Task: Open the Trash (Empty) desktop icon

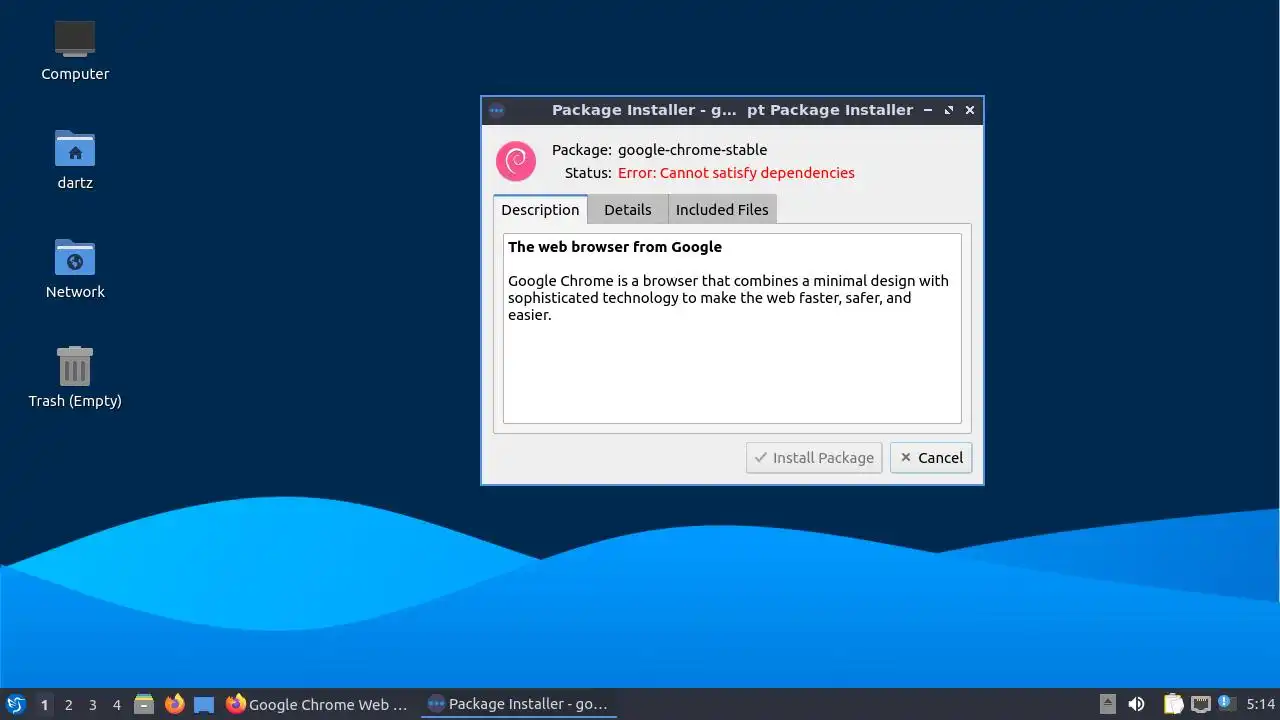Action: click(x=75, y=366)
